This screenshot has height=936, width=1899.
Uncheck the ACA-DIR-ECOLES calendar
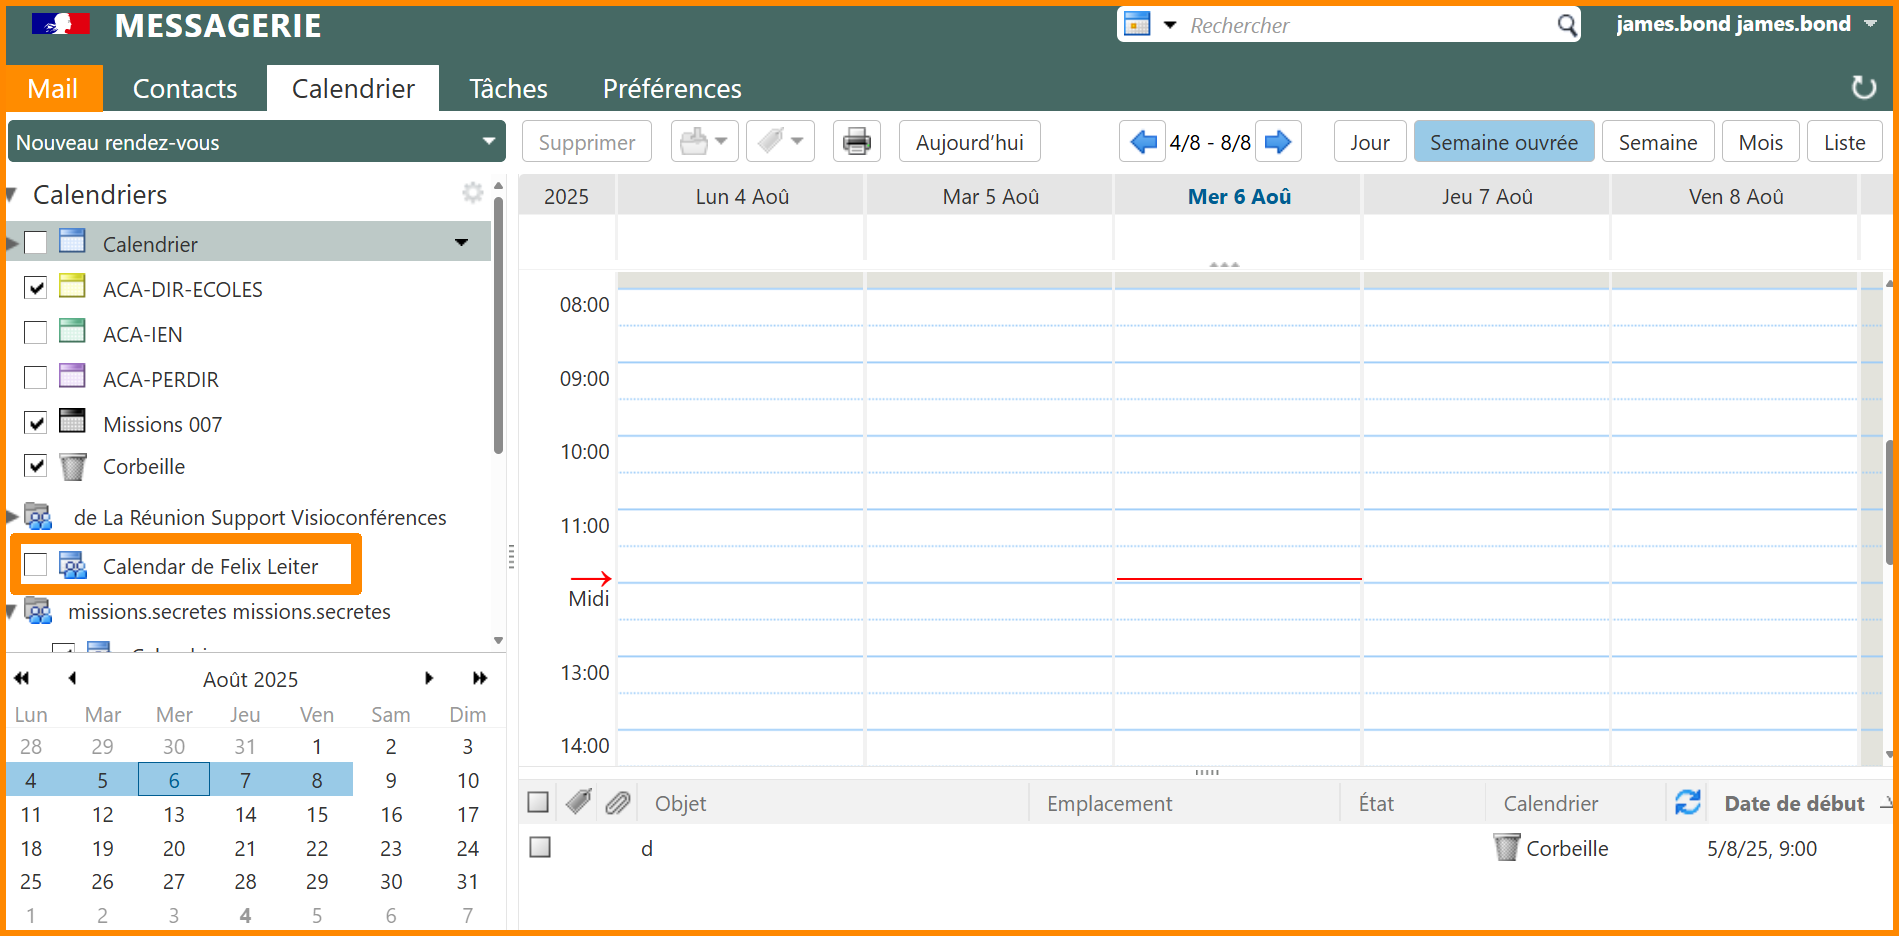[36, 289]
